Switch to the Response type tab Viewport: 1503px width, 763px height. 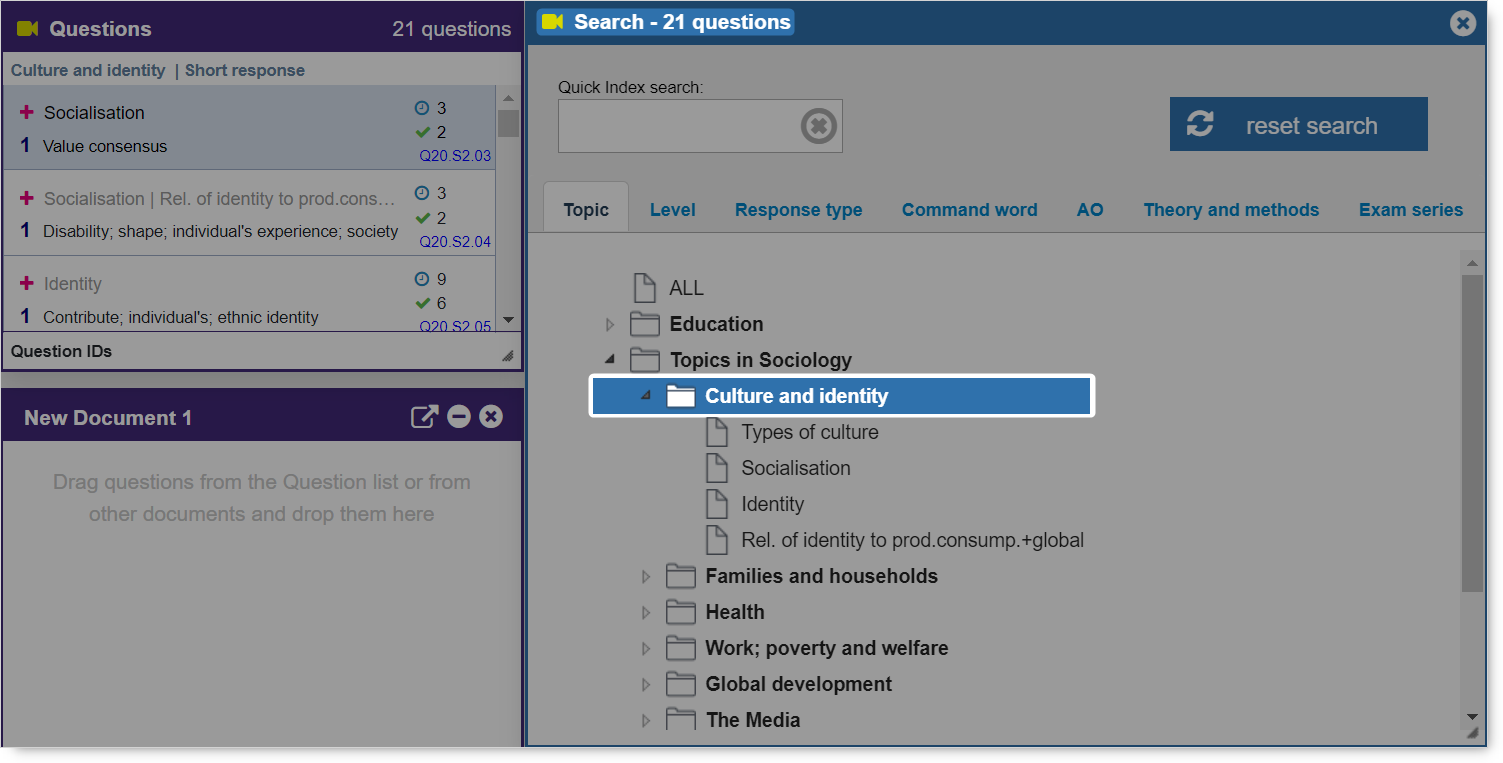(x=798, y=210)
